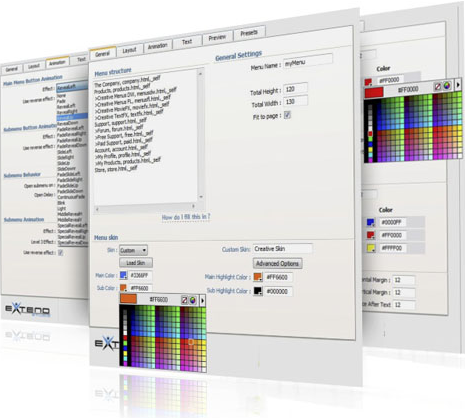Click the Advanced Options button

(277, 264)
